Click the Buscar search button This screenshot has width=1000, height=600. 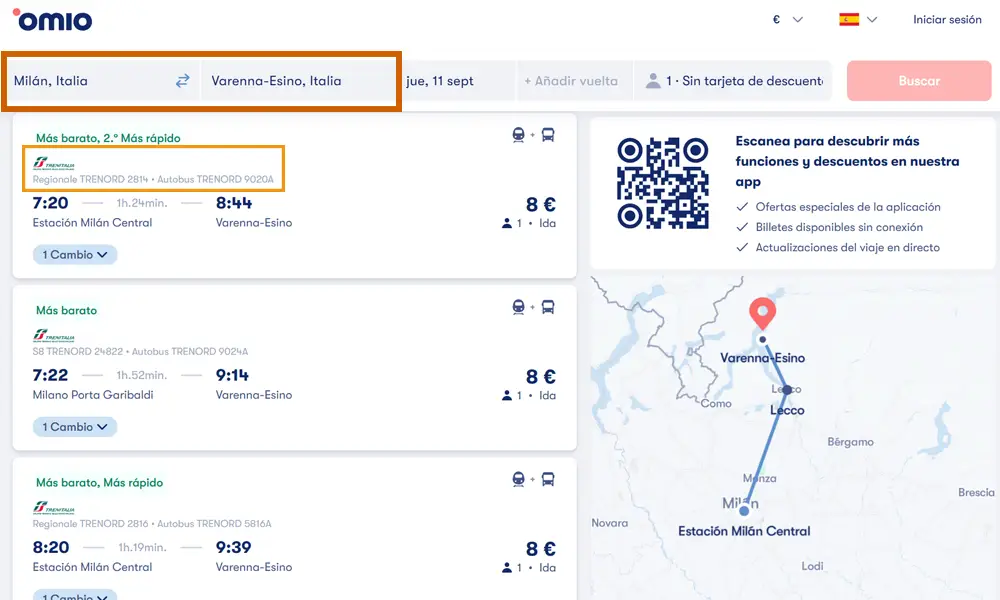(919, 81)
